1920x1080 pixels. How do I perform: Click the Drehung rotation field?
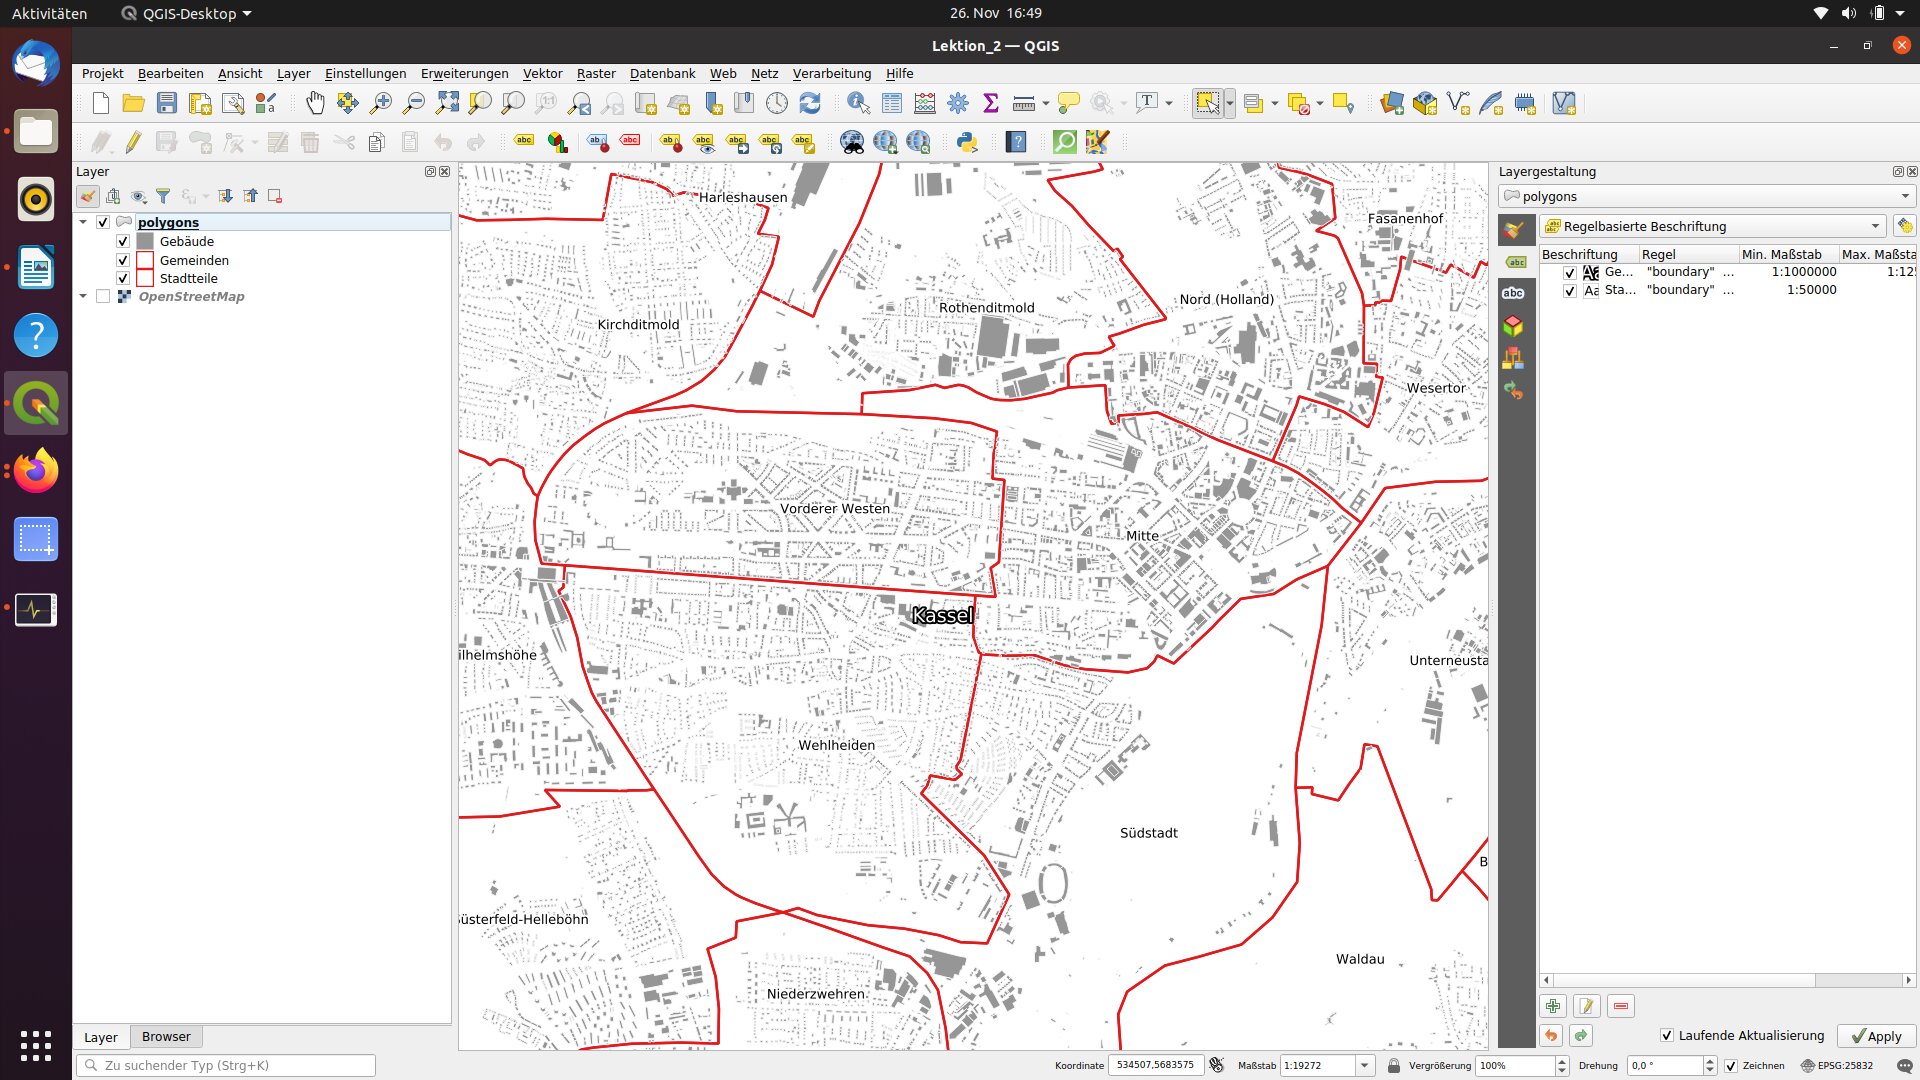click(1665, 1066)
